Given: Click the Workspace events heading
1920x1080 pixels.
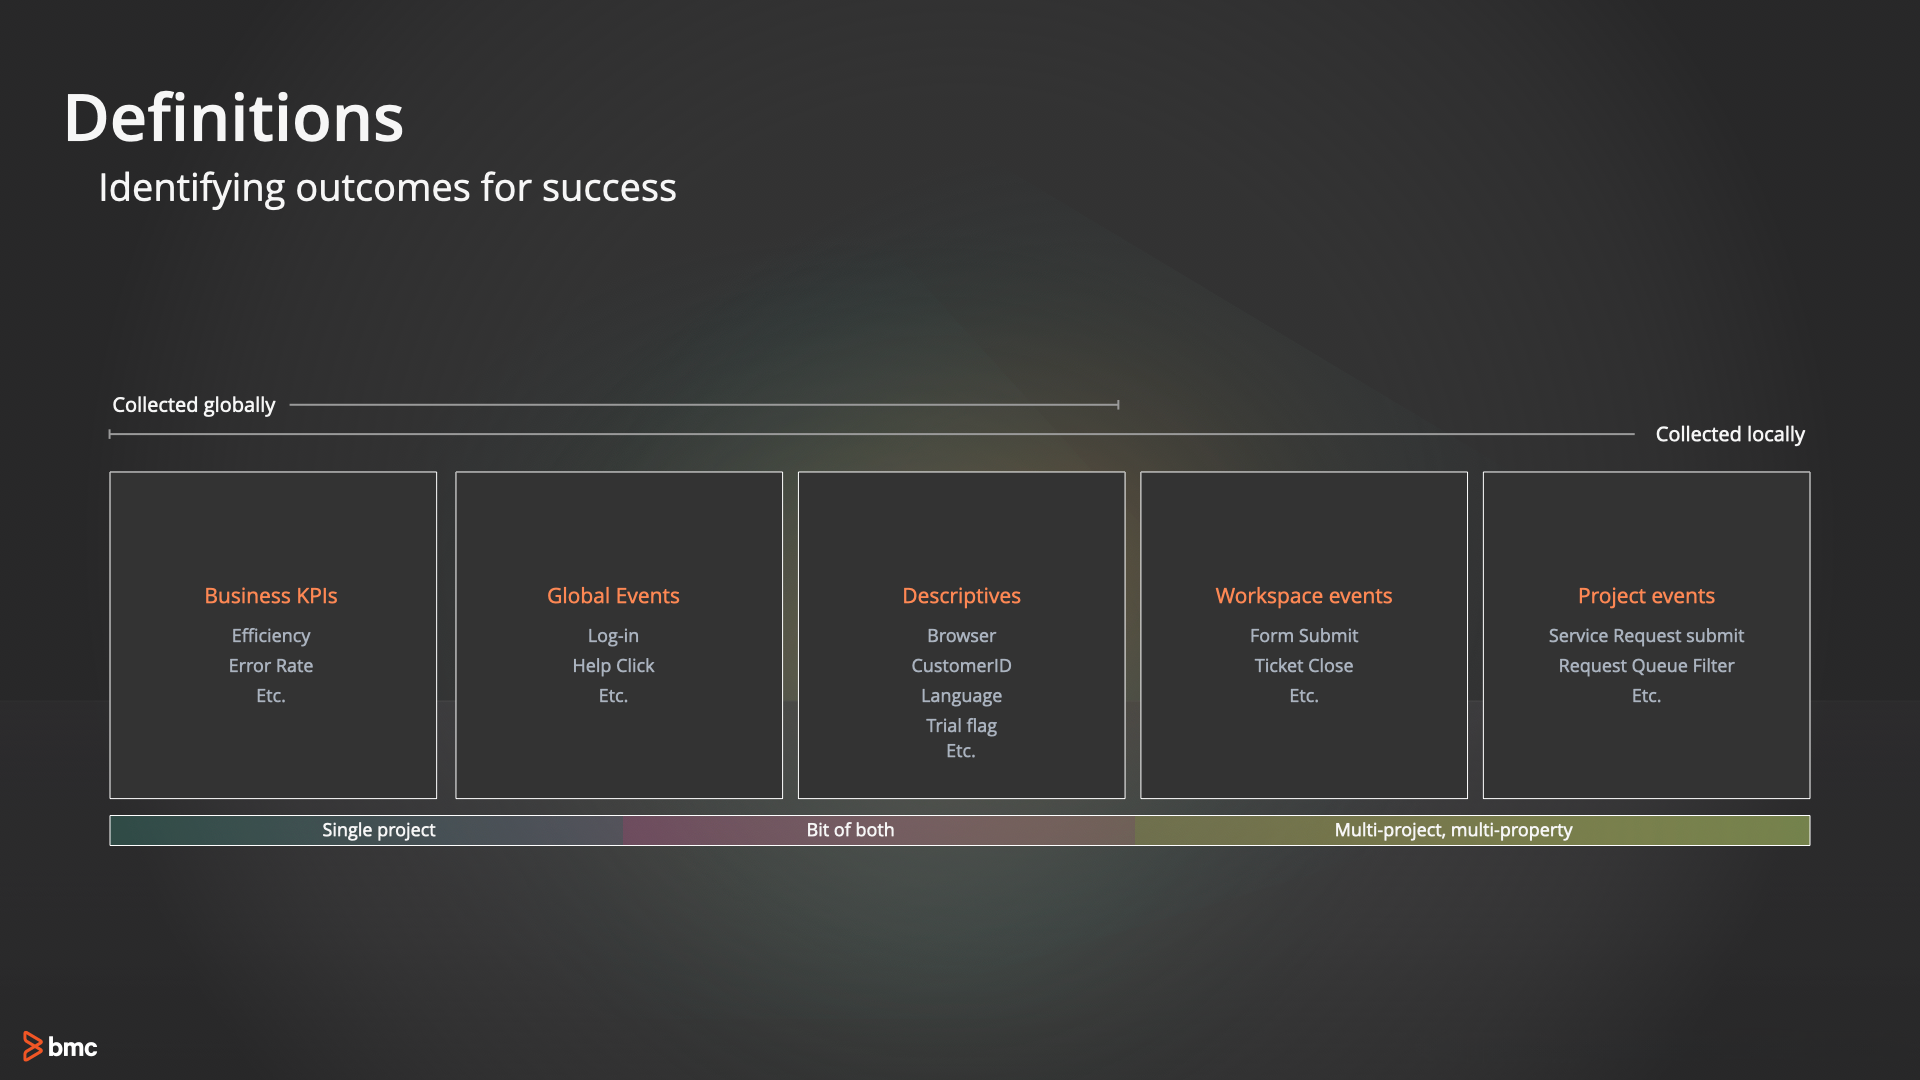Looking at the screenshot, I should coord(1303,596).
